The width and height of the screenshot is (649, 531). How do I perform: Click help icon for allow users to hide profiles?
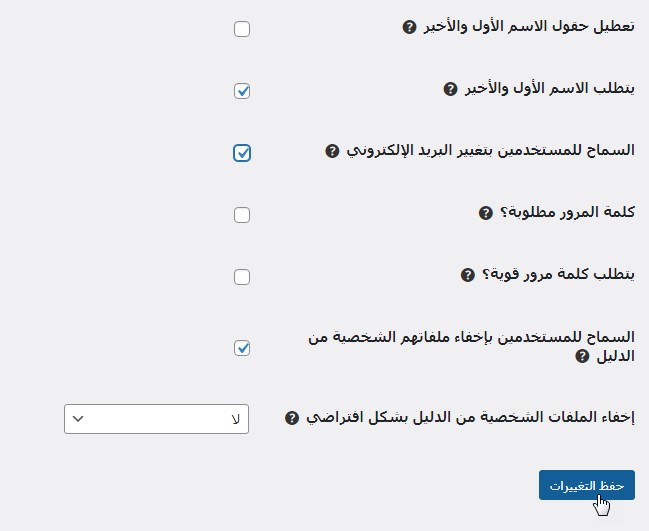click(582, 356)
